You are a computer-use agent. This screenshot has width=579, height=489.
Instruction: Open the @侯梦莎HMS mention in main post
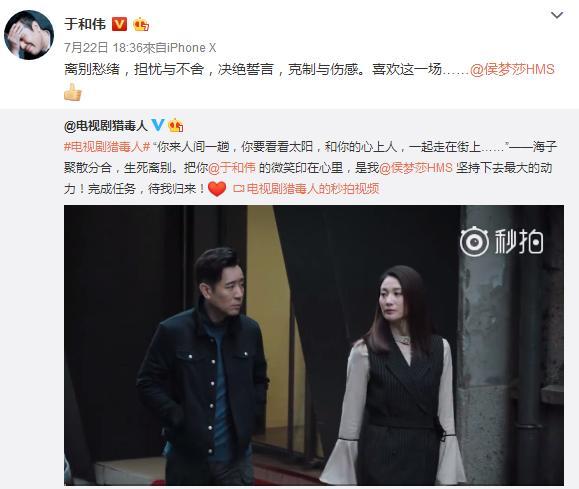coord(512,69)
